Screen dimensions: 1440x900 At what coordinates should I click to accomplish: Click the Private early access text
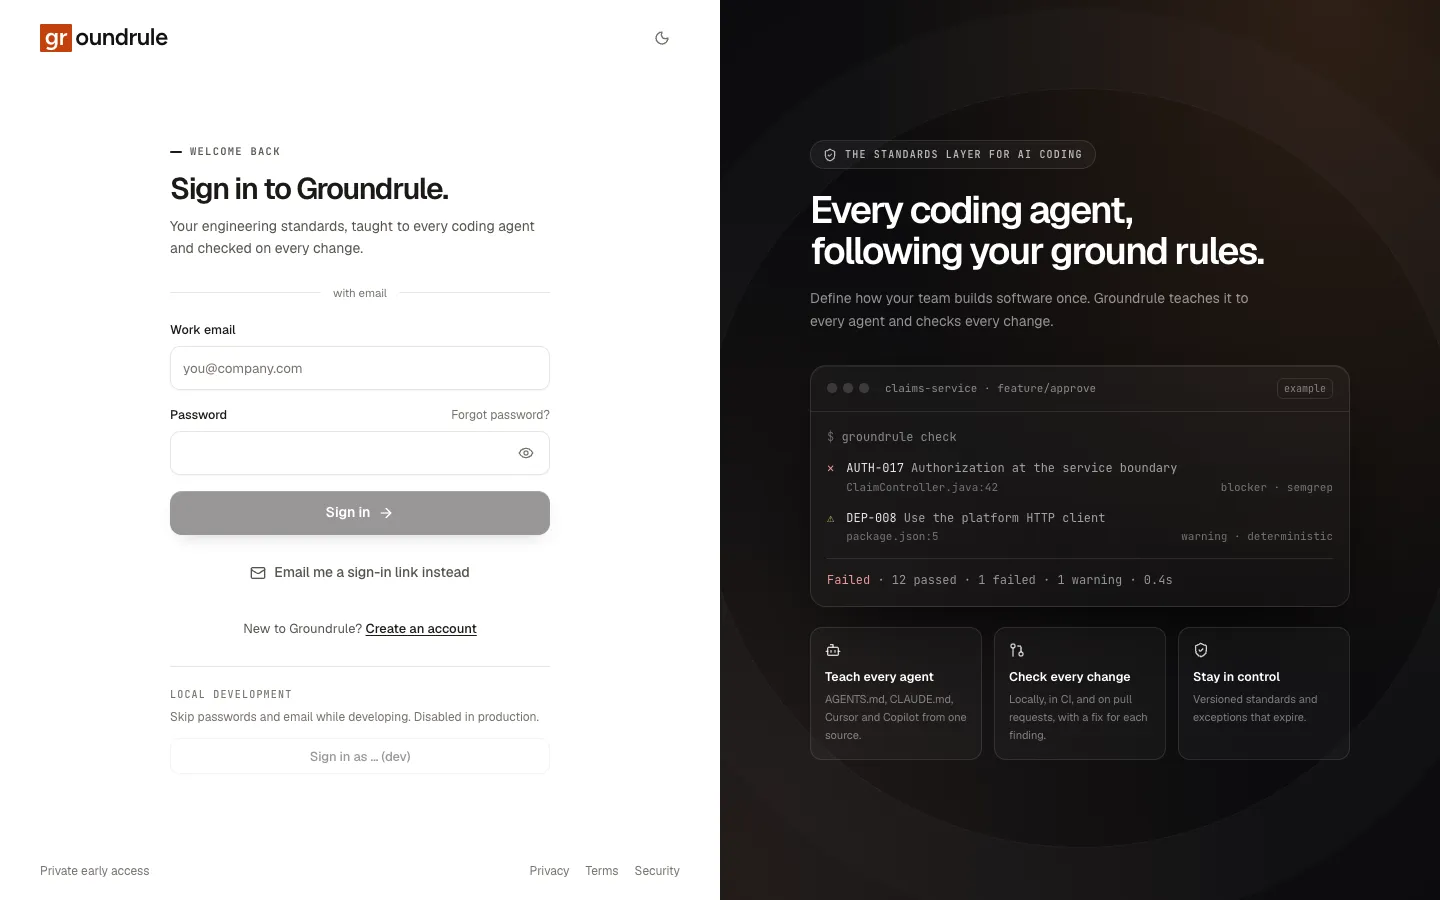point(95,871)
